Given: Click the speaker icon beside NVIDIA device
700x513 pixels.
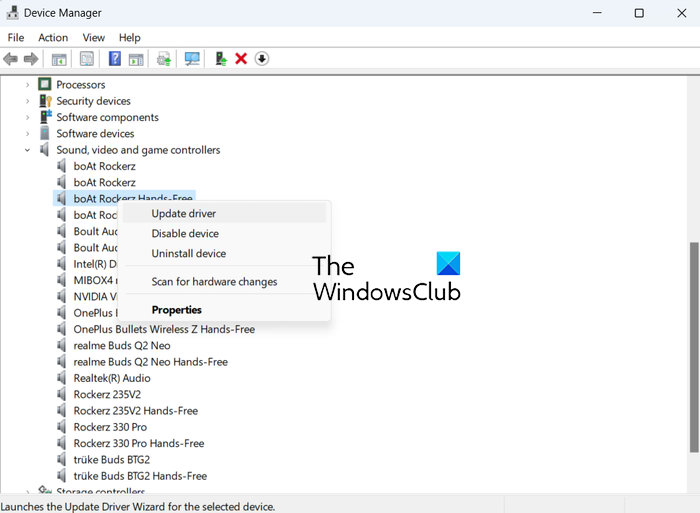Looking at the screenshot, I should [x=62, y=296].
